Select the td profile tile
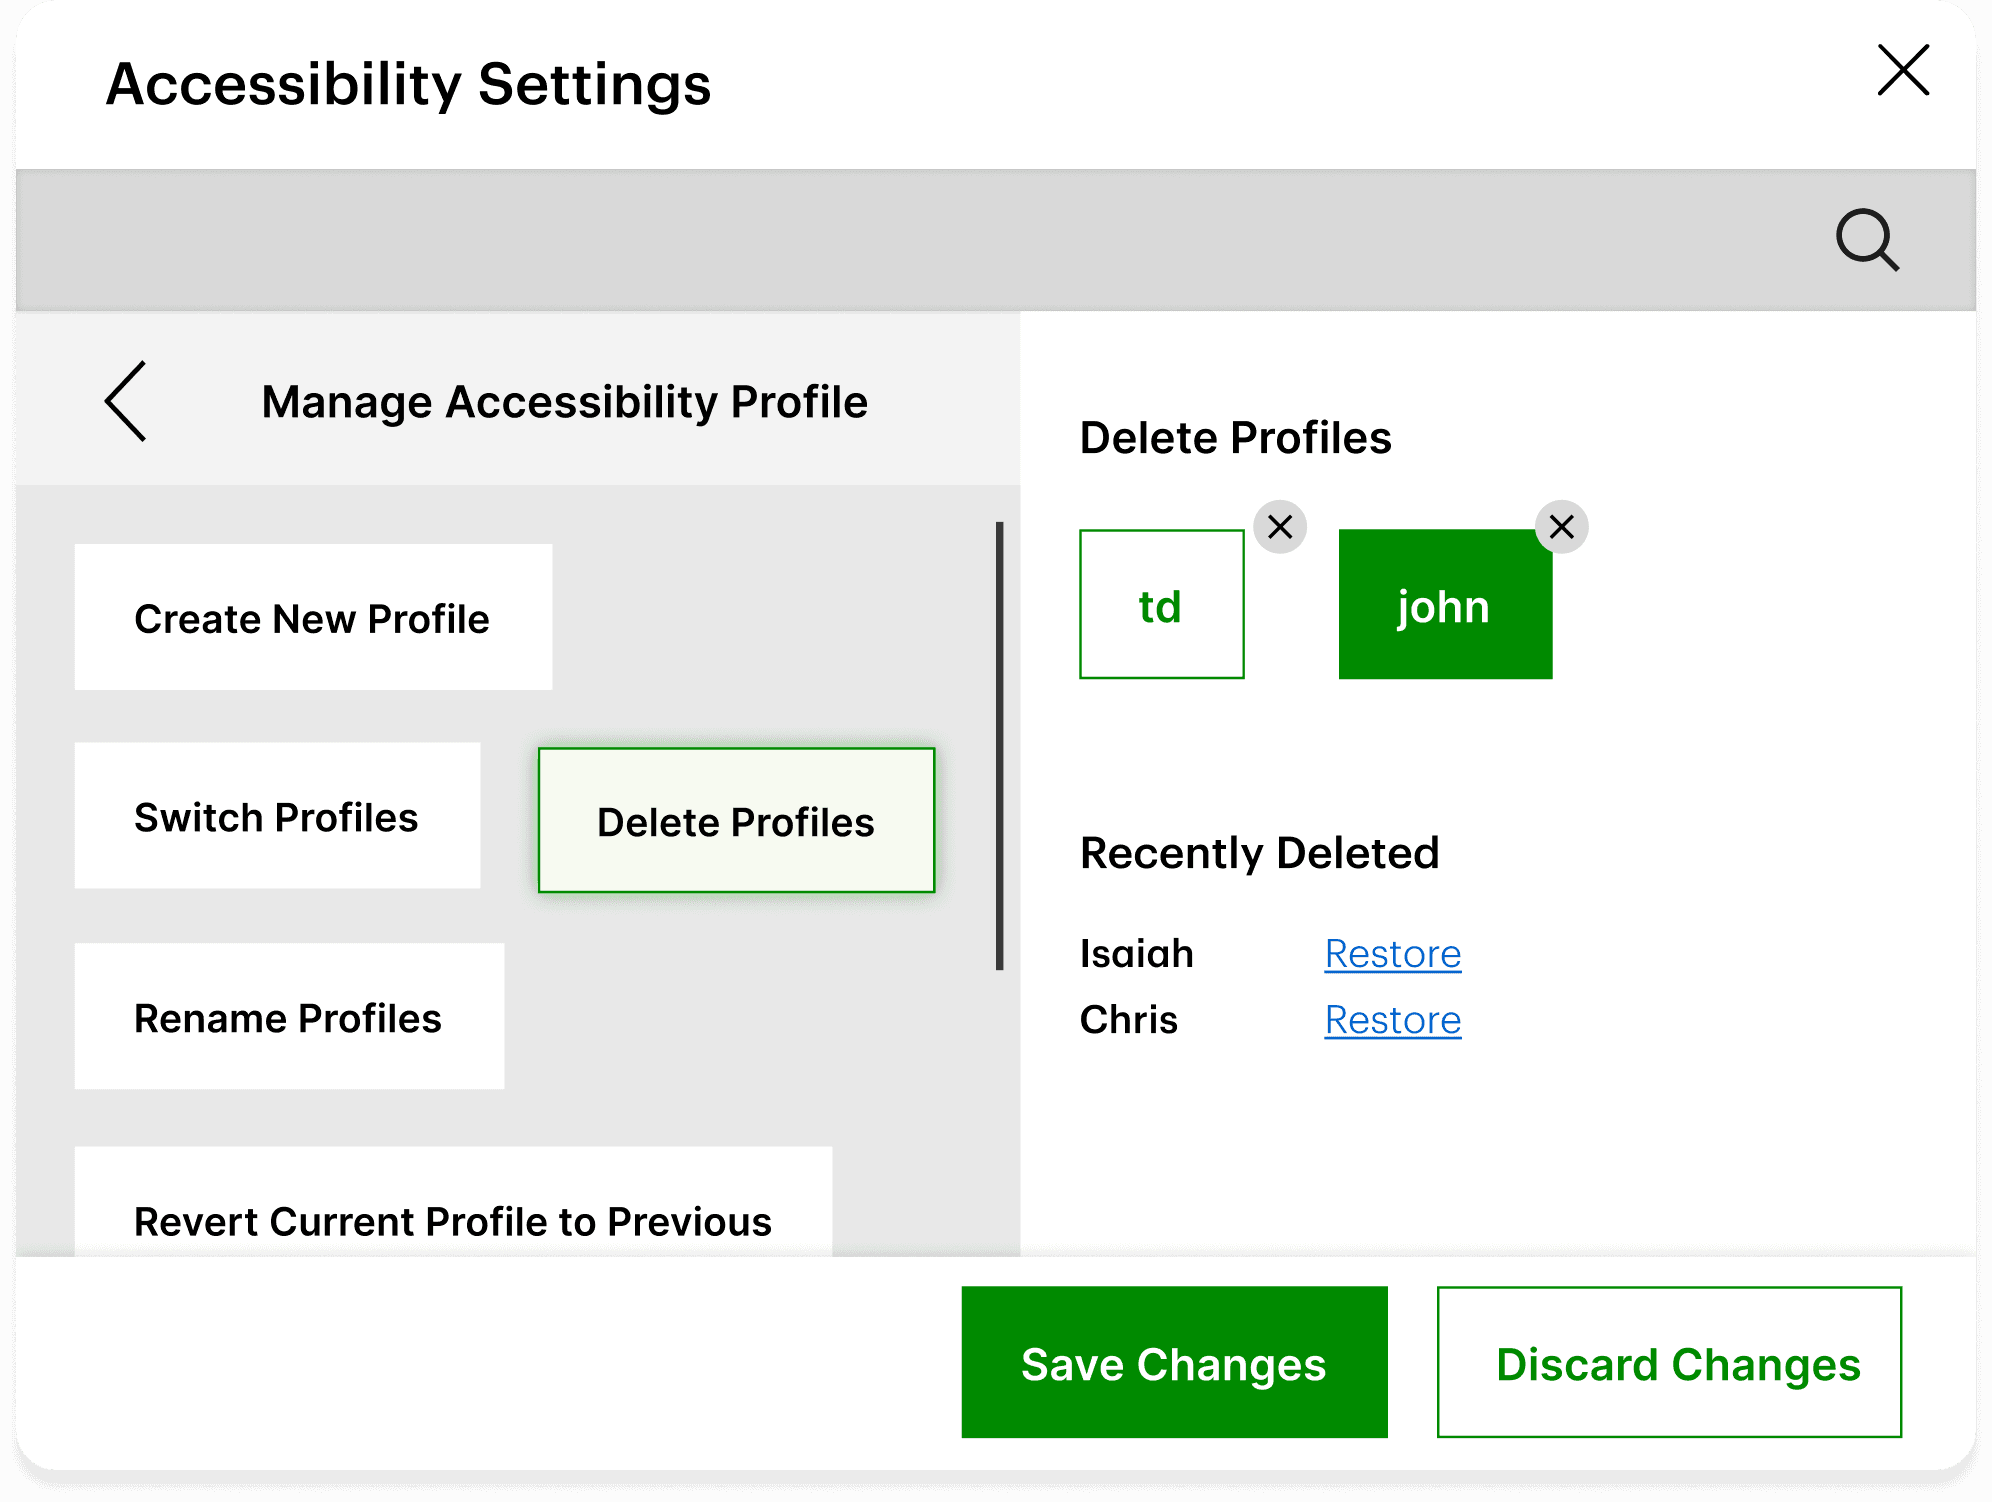Image resolution: width=1992 pixels, height=1502 pixels. (x=1162, y=604)
